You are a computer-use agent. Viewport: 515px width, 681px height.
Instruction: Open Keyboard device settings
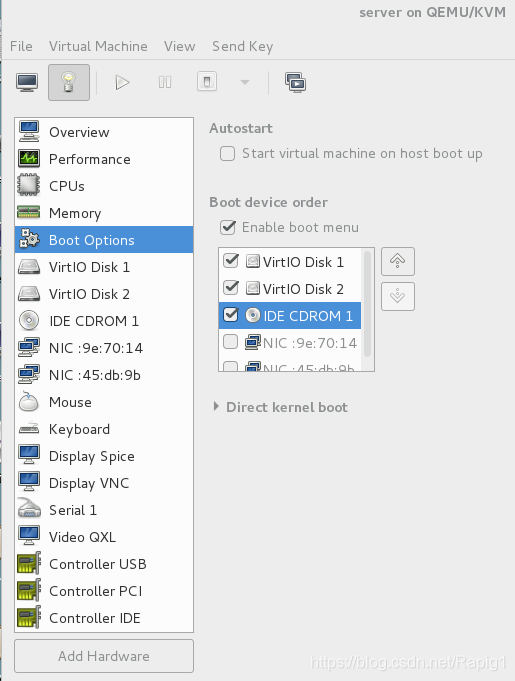click(x=104, y=429)
